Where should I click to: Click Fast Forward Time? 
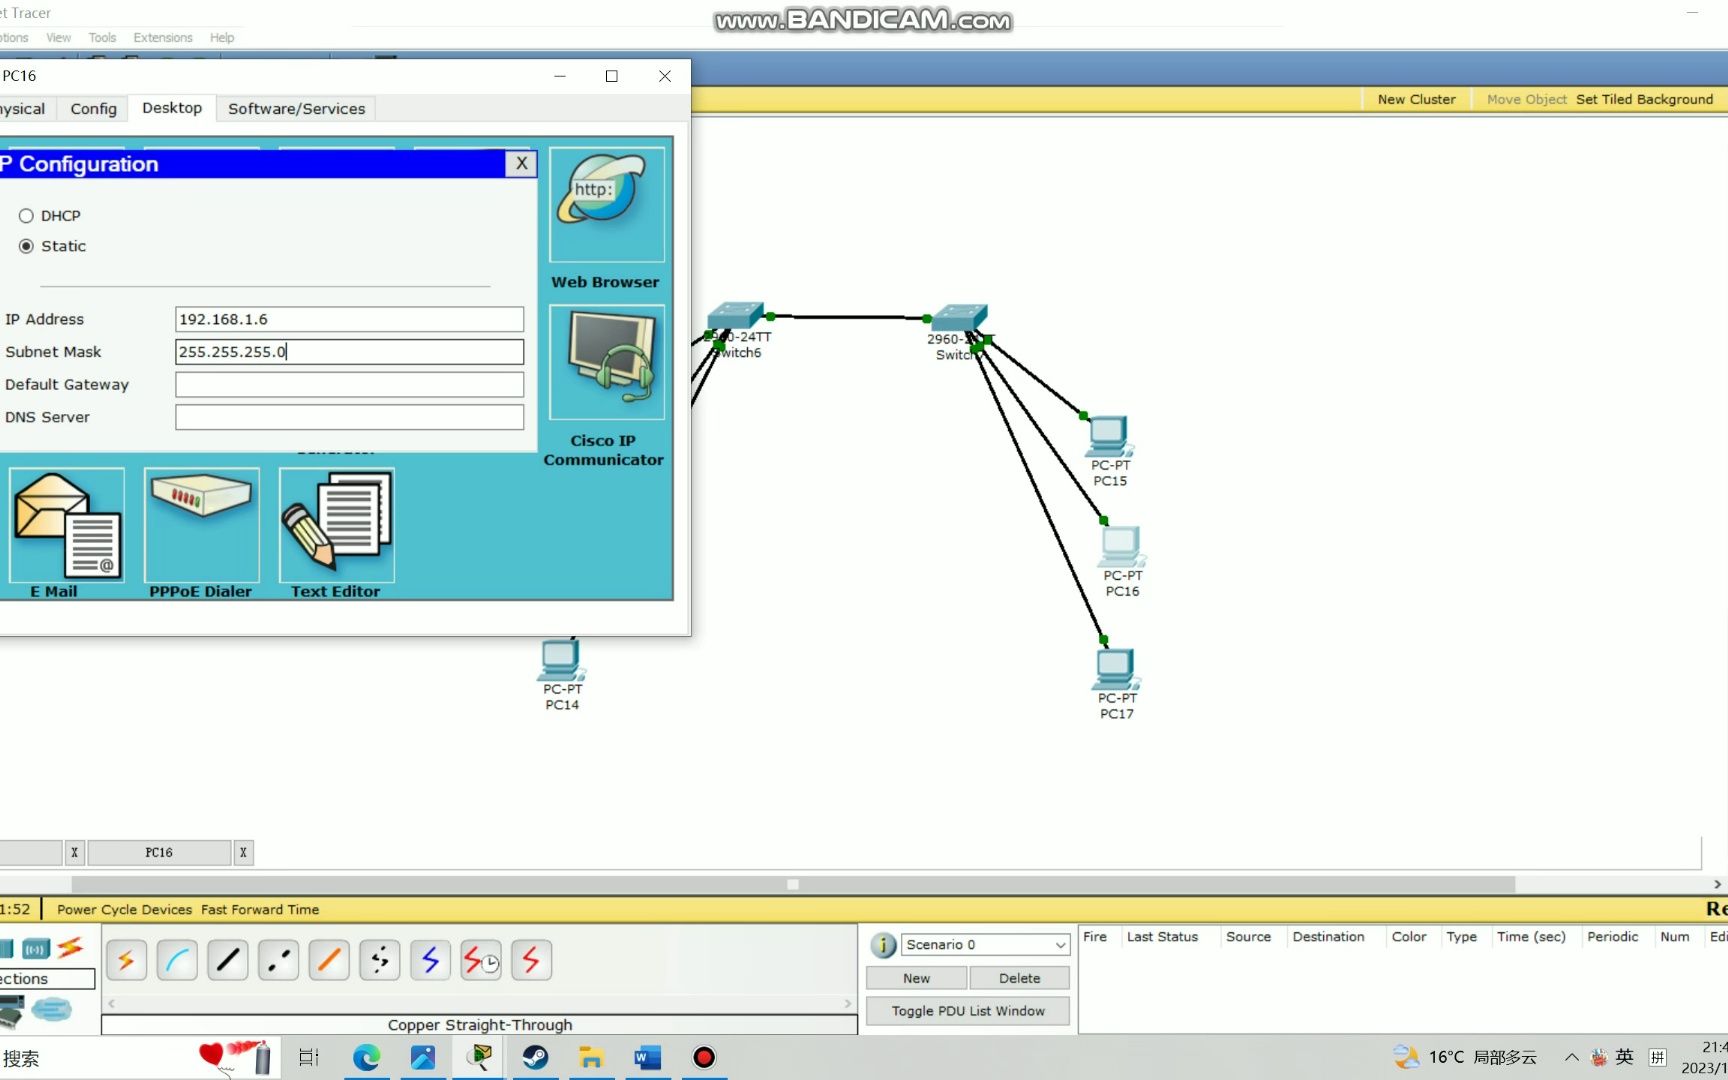click(x=260, y=909)
